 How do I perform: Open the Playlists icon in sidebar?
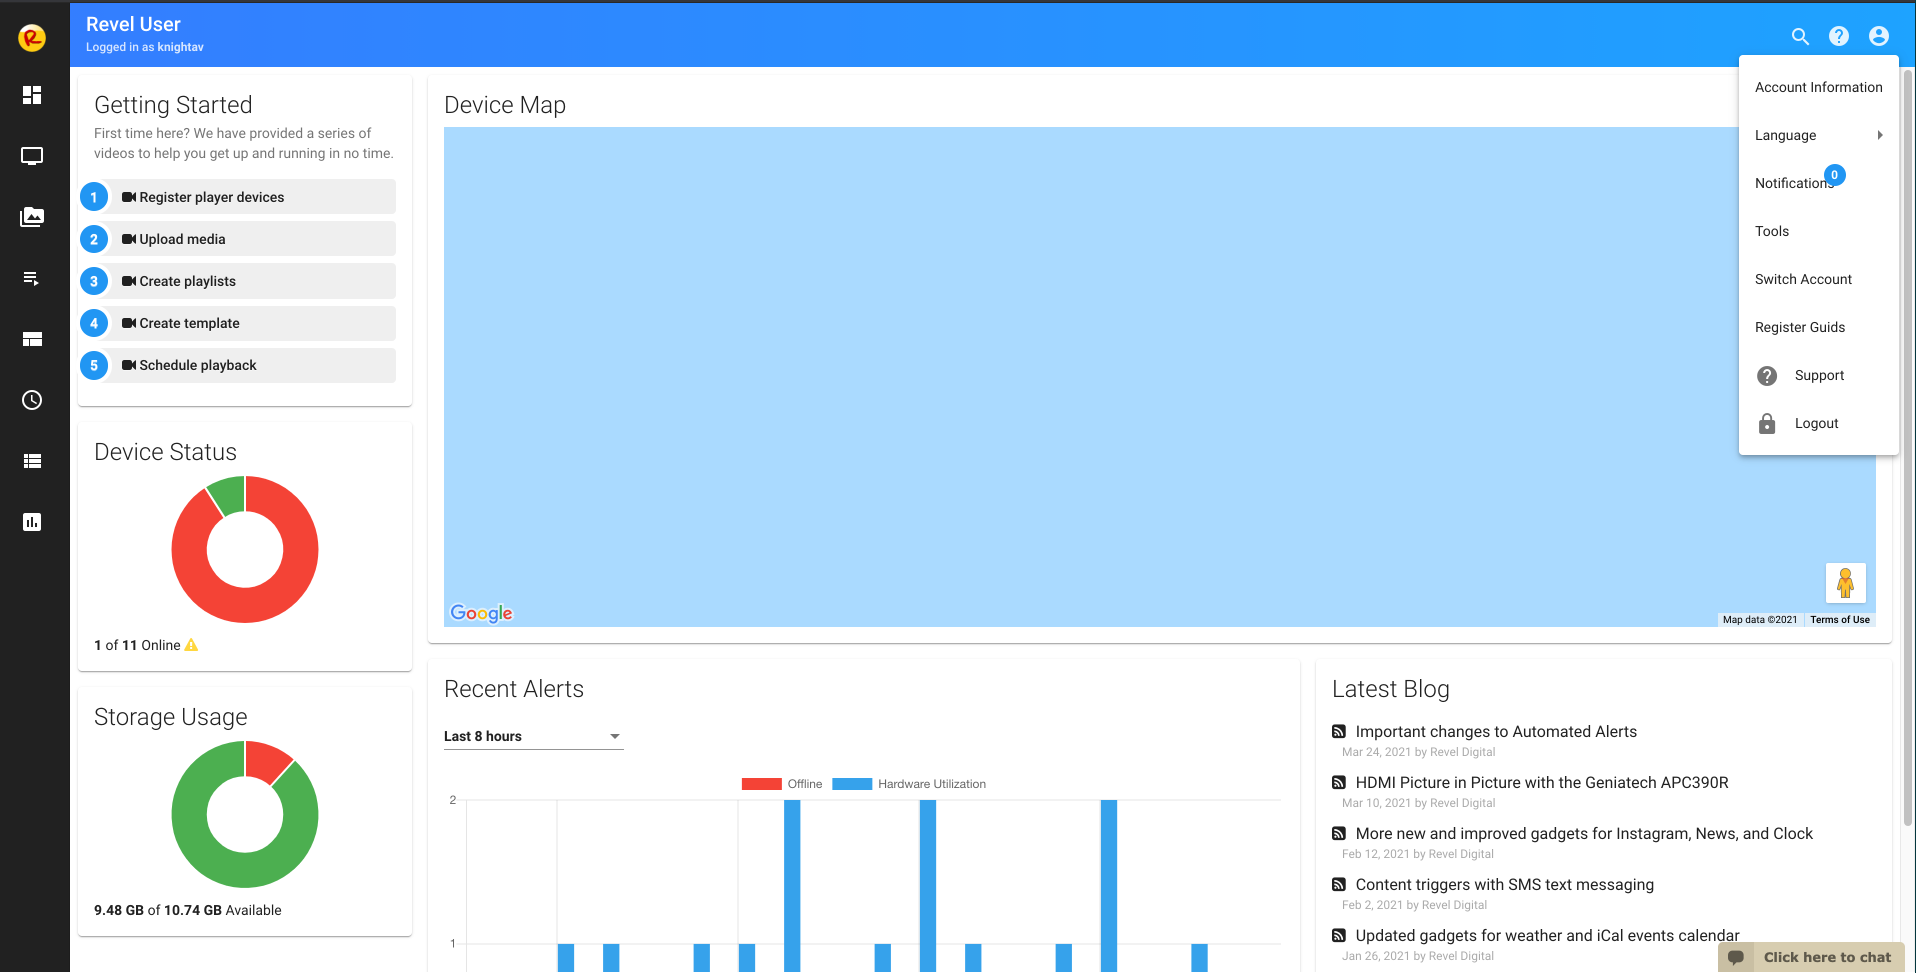(32, 278)
